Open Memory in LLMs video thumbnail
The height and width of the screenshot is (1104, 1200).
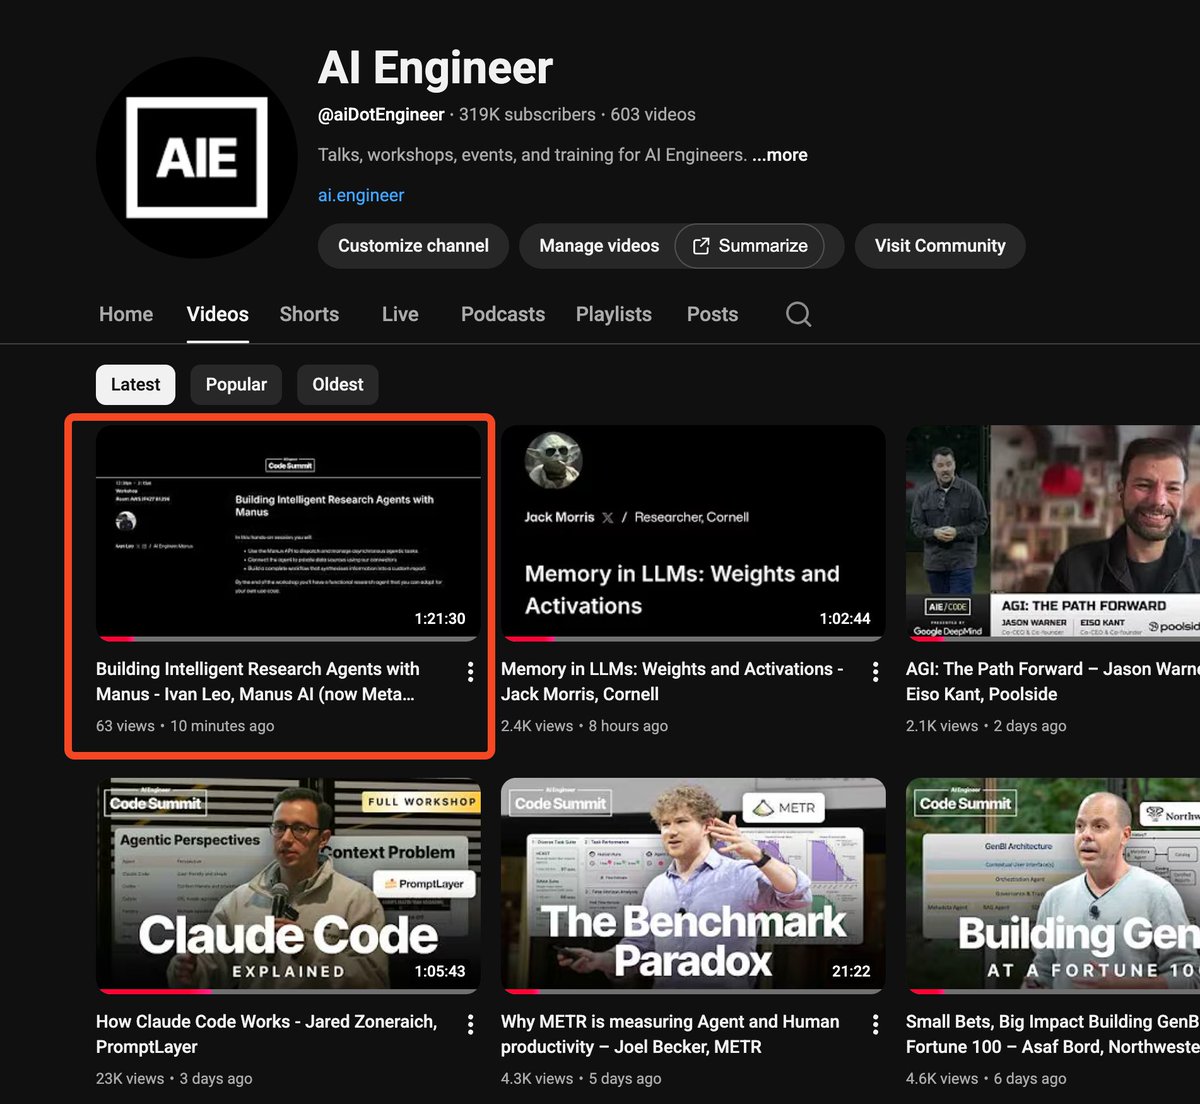point(693,533)
